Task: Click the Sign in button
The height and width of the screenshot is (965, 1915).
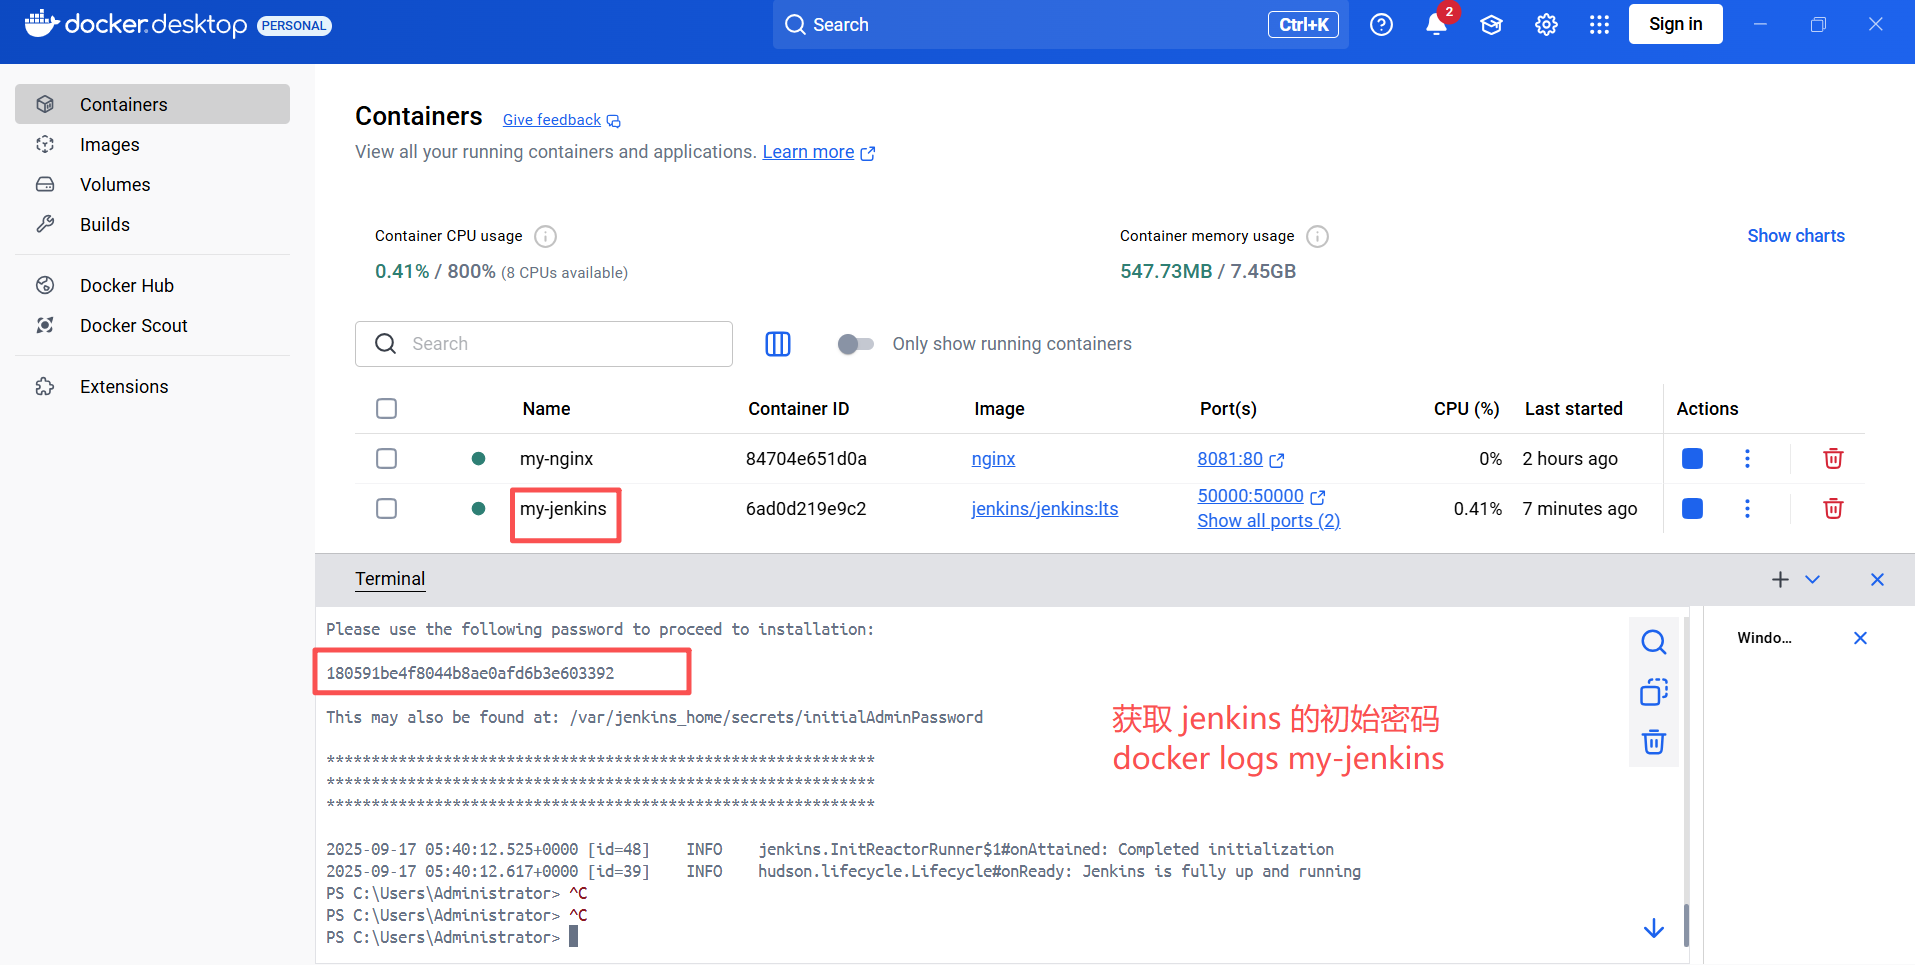Action: (x=1675, y=24)
